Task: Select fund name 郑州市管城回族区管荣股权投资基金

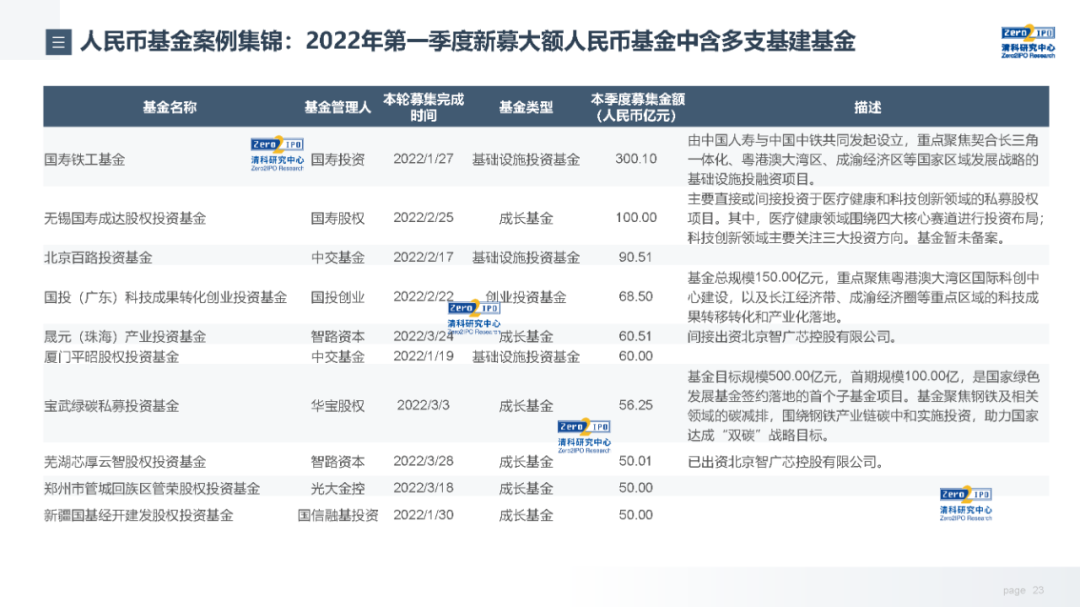Action: coord(152,488)
